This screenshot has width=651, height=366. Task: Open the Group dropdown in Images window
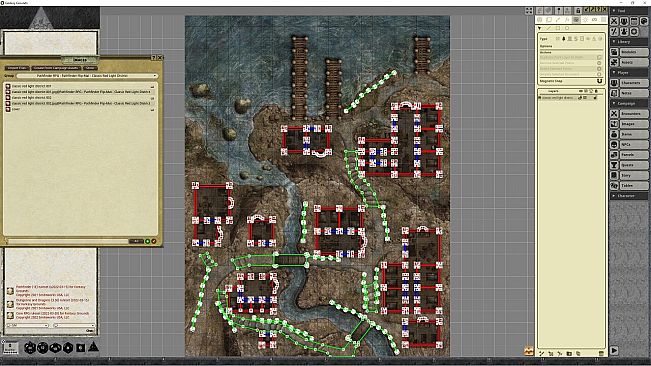pyautogui.click(x=87, y=76)
